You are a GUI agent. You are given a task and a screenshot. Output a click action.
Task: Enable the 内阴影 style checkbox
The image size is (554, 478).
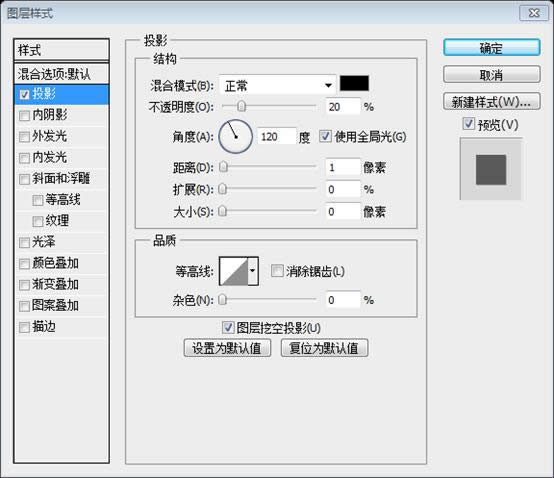click(x=24, y=115)
